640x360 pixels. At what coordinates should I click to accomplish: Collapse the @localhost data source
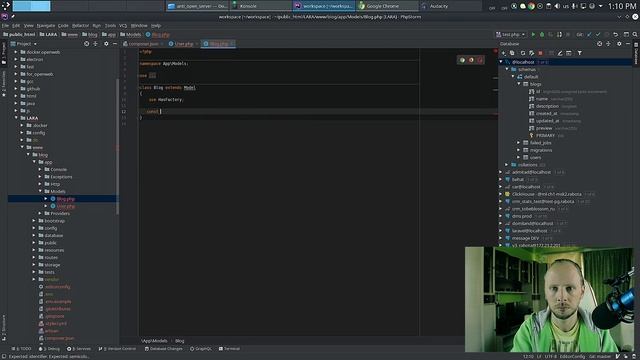click(501, 62)
